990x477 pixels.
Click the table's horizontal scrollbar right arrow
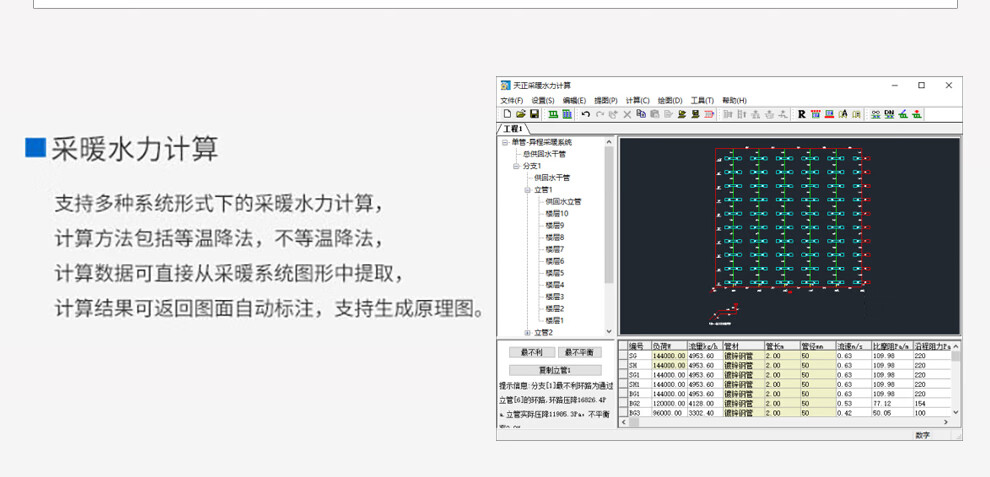[946, 423]
